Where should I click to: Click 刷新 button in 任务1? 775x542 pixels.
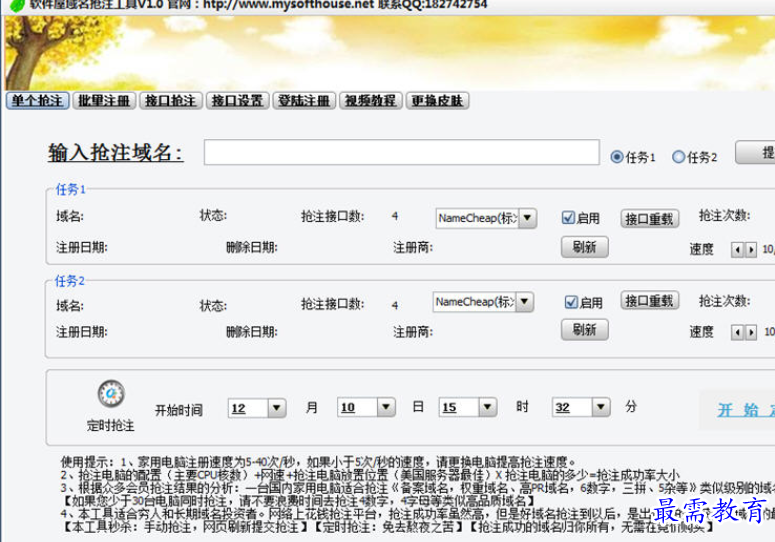click(584, 247)
